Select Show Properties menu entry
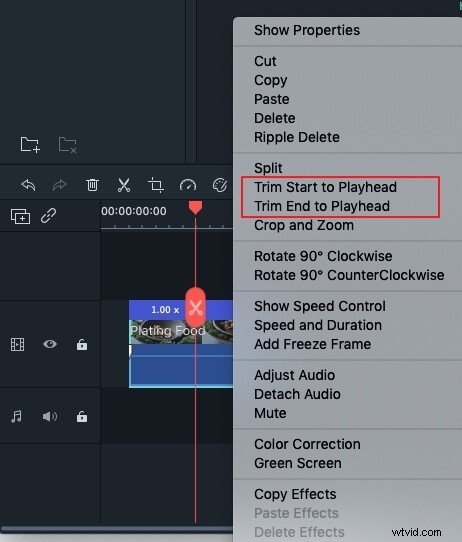The width and height of the screenshot is (462, 542). 307,30
